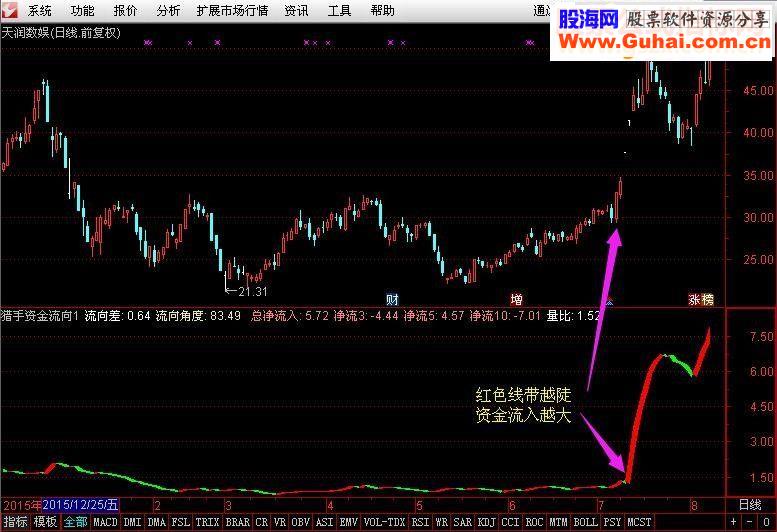The height and width of the screenshot is (532, 777).
Task: Click the 日线 period selector
Action: [750, 505]
